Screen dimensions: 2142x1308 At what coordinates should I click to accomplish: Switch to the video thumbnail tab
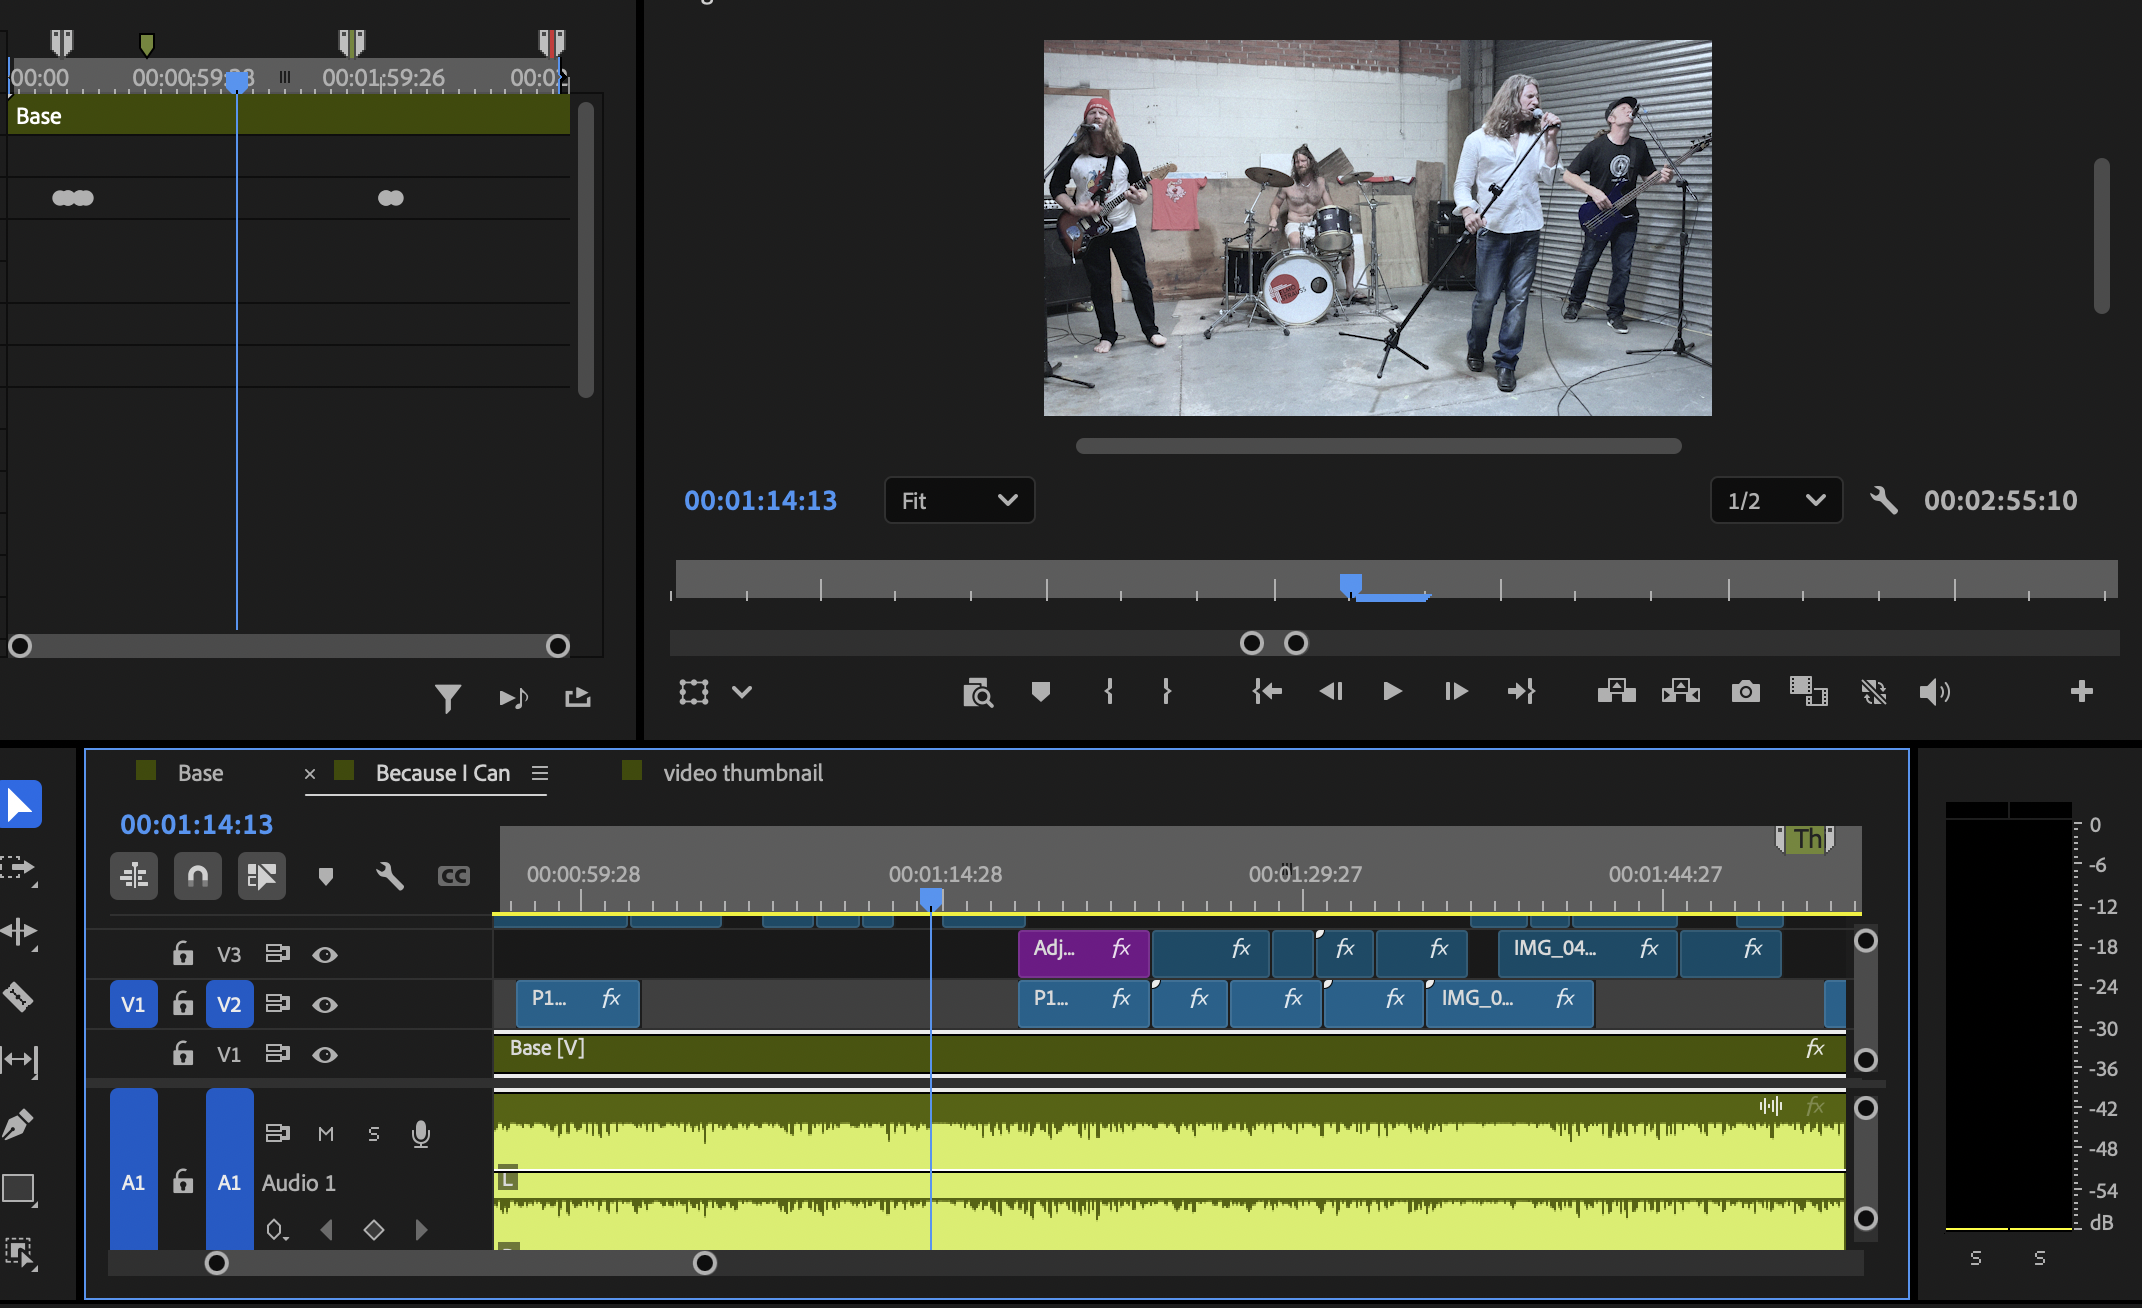tap(743, 773)
